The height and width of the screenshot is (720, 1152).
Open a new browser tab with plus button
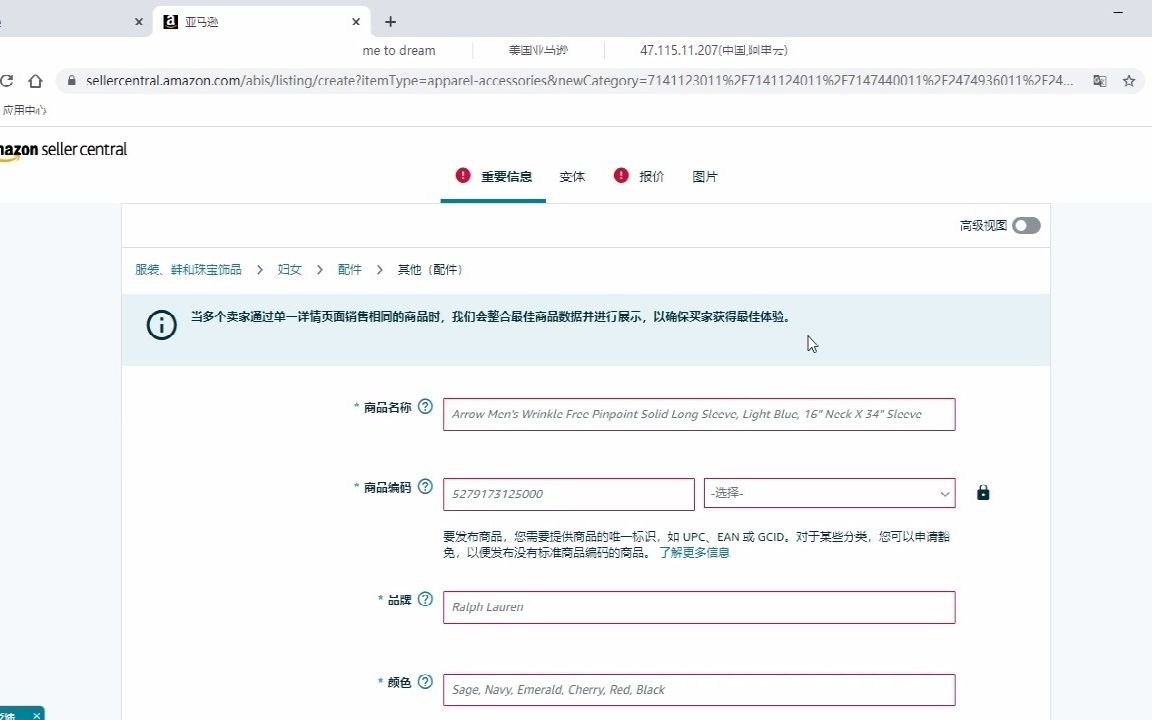click(390, 21)
